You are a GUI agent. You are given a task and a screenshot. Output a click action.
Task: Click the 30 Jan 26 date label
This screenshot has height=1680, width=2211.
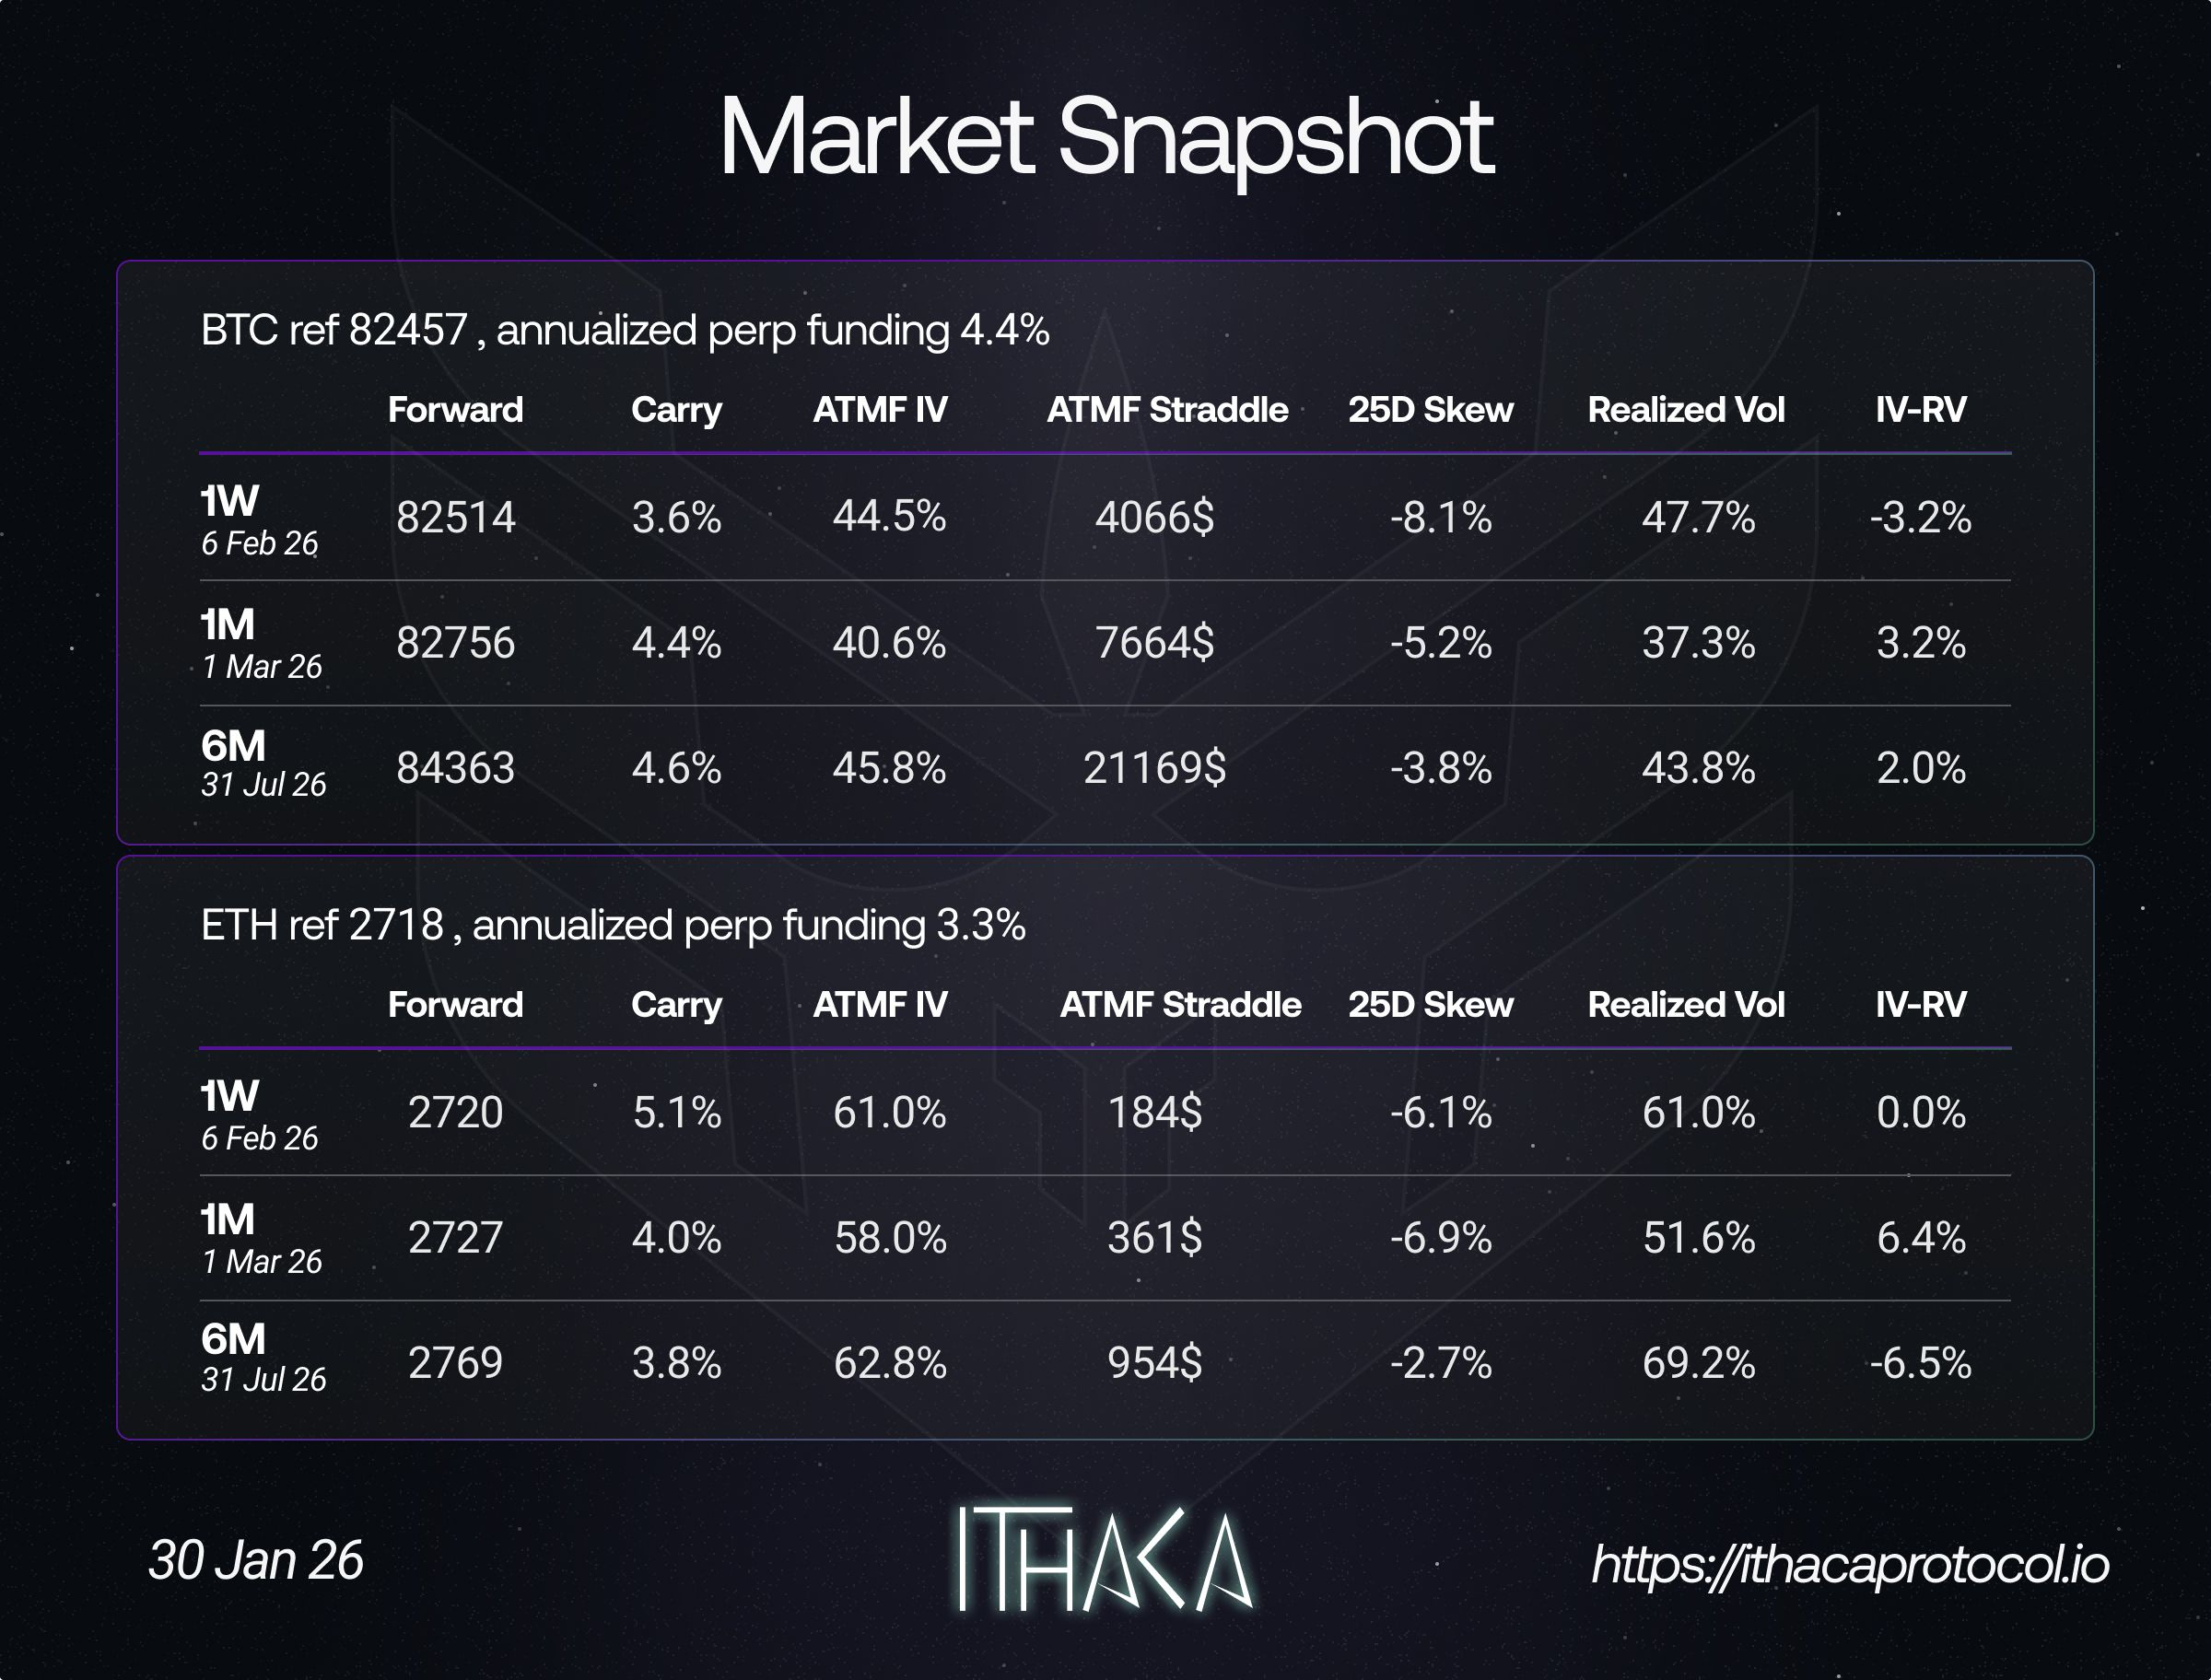[x=256, y=1560]
